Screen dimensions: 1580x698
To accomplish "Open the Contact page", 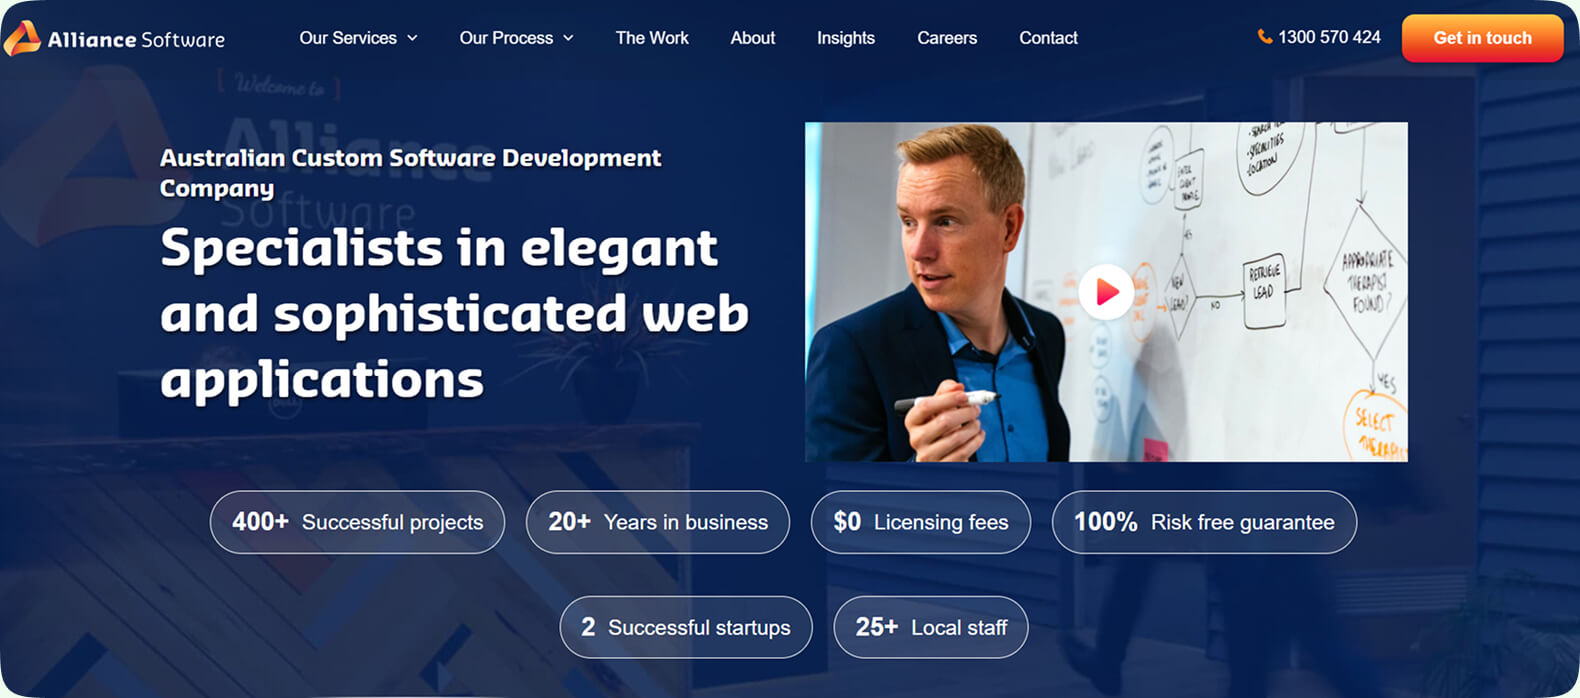I will tap(1048, 38).
